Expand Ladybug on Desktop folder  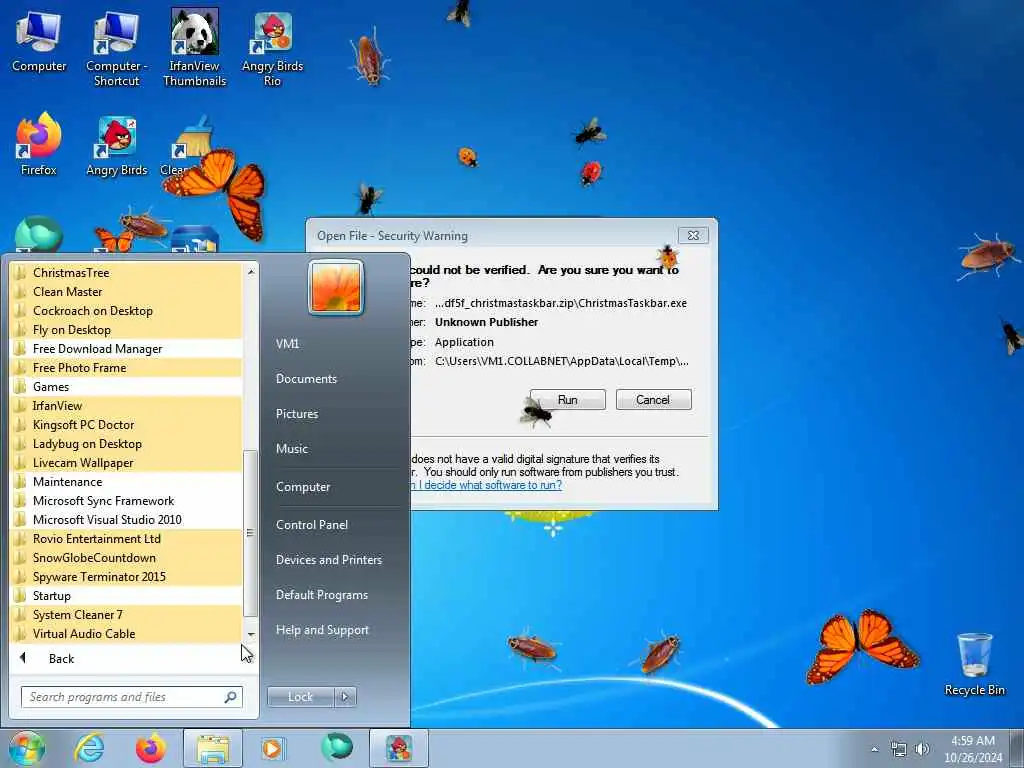click(127, 443)
